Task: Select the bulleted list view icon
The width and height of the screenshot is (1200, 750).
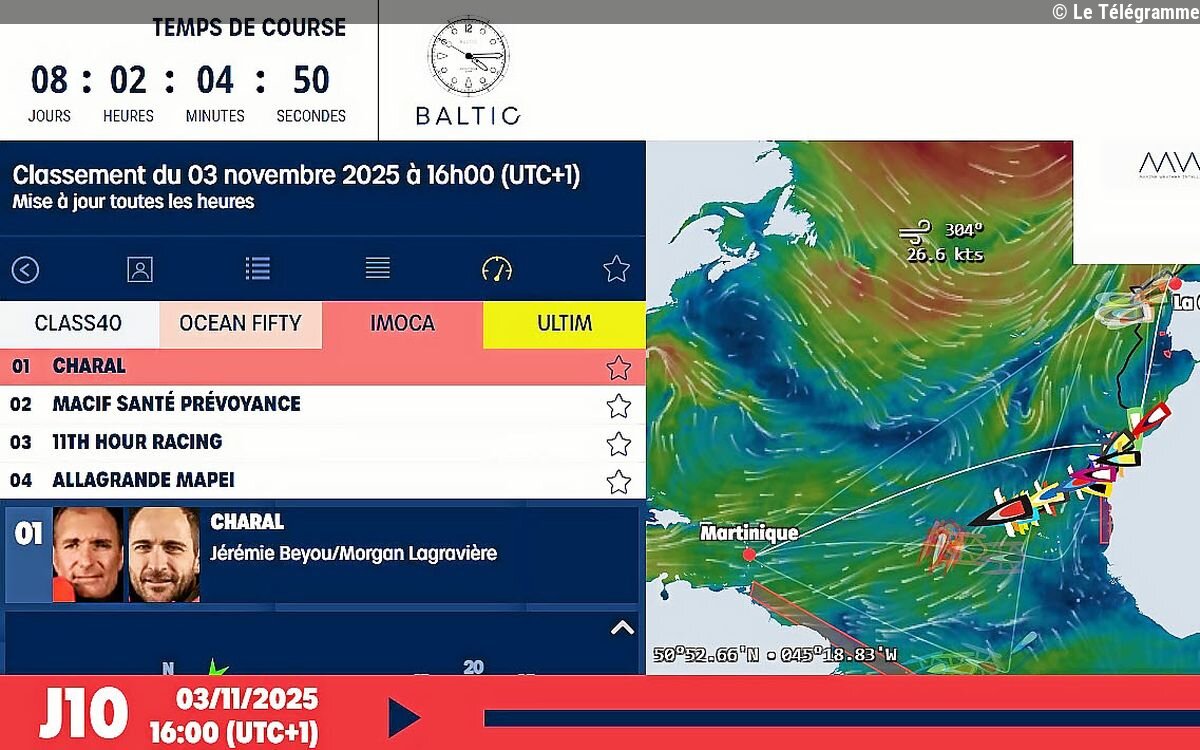Action: pos(258,269)
